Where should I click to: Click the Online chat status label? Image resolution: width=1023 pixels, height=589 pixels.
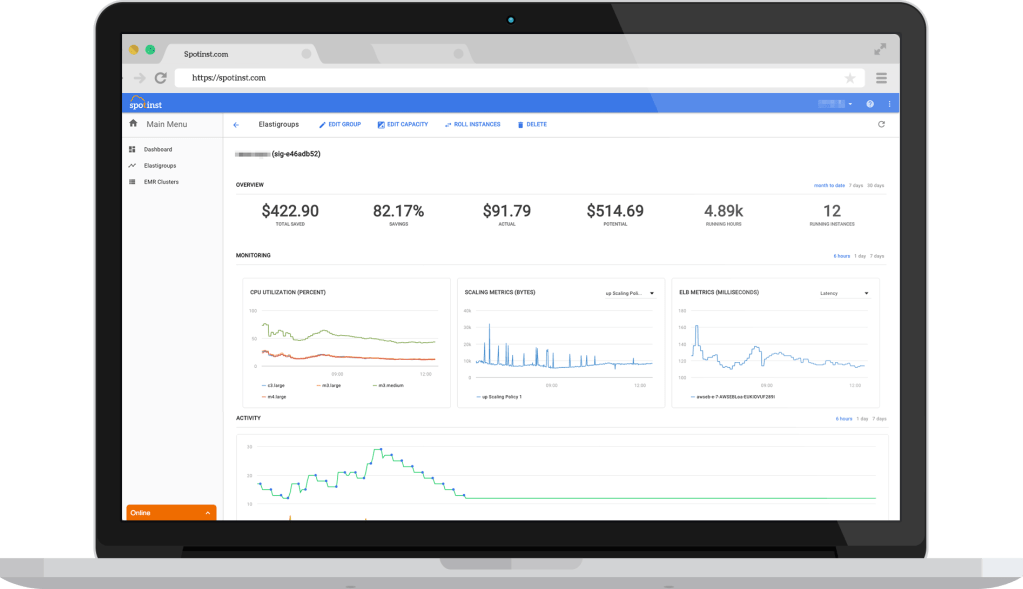pyautogui.click(x=140, y=513)
